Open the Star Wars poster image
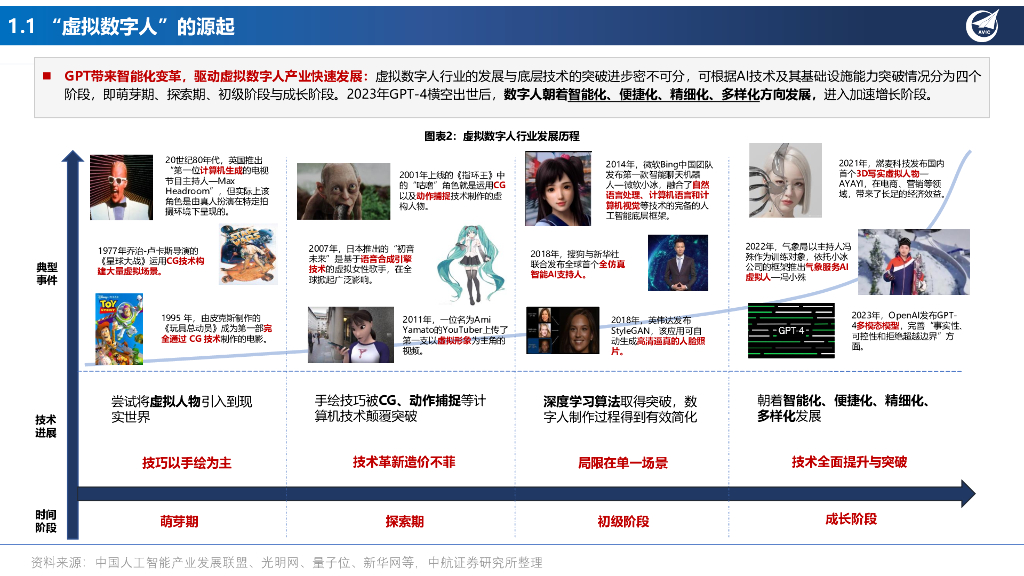The width and height of the screenshot is (1024, 576). [x=248, y=255]
